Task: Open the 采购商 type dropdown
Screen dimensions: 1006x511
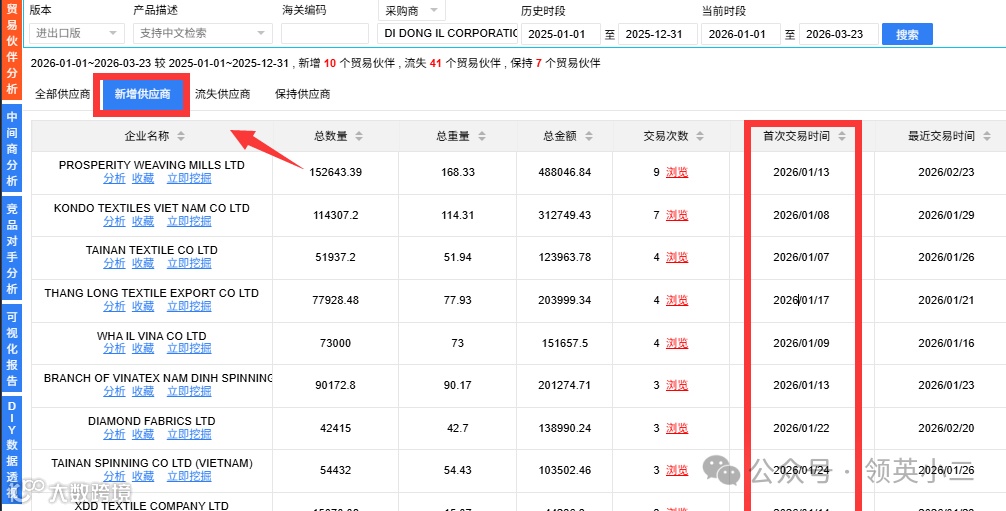Action: (x=411, y=11)
